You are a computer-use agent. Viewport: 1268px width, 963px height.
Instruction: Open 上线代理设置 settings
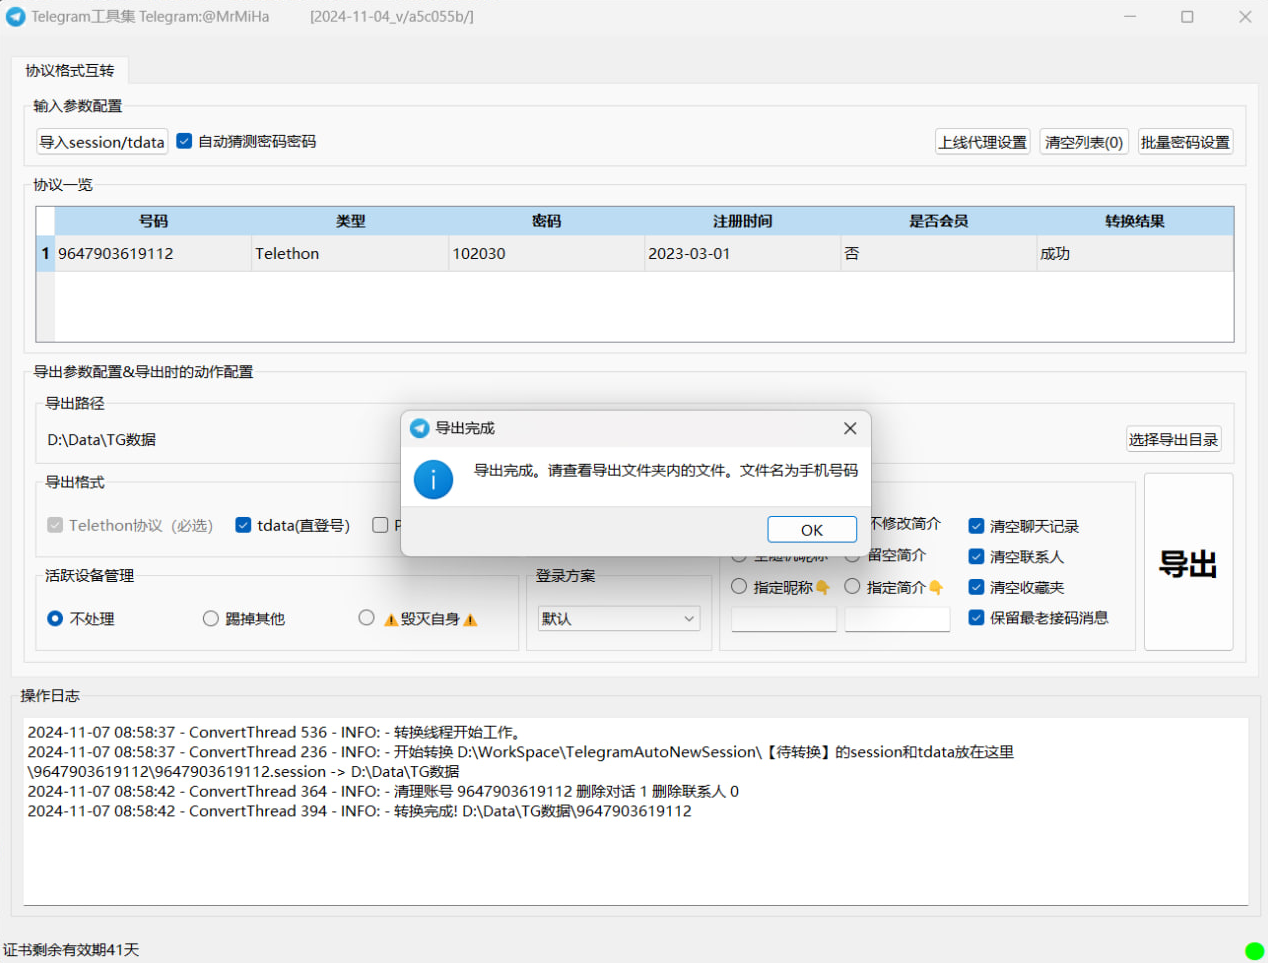tap(983, 142)
